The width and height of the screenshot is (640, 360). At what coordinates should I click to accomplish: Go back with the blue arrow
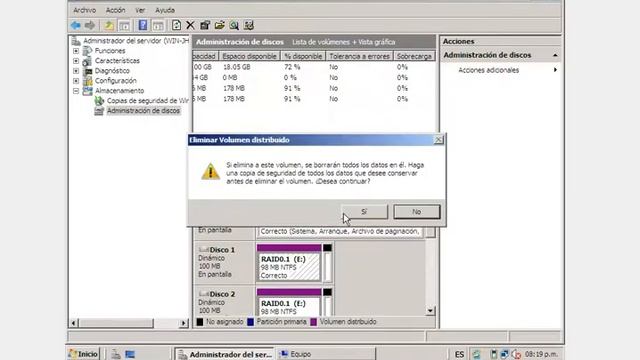(x=76, y=25)
